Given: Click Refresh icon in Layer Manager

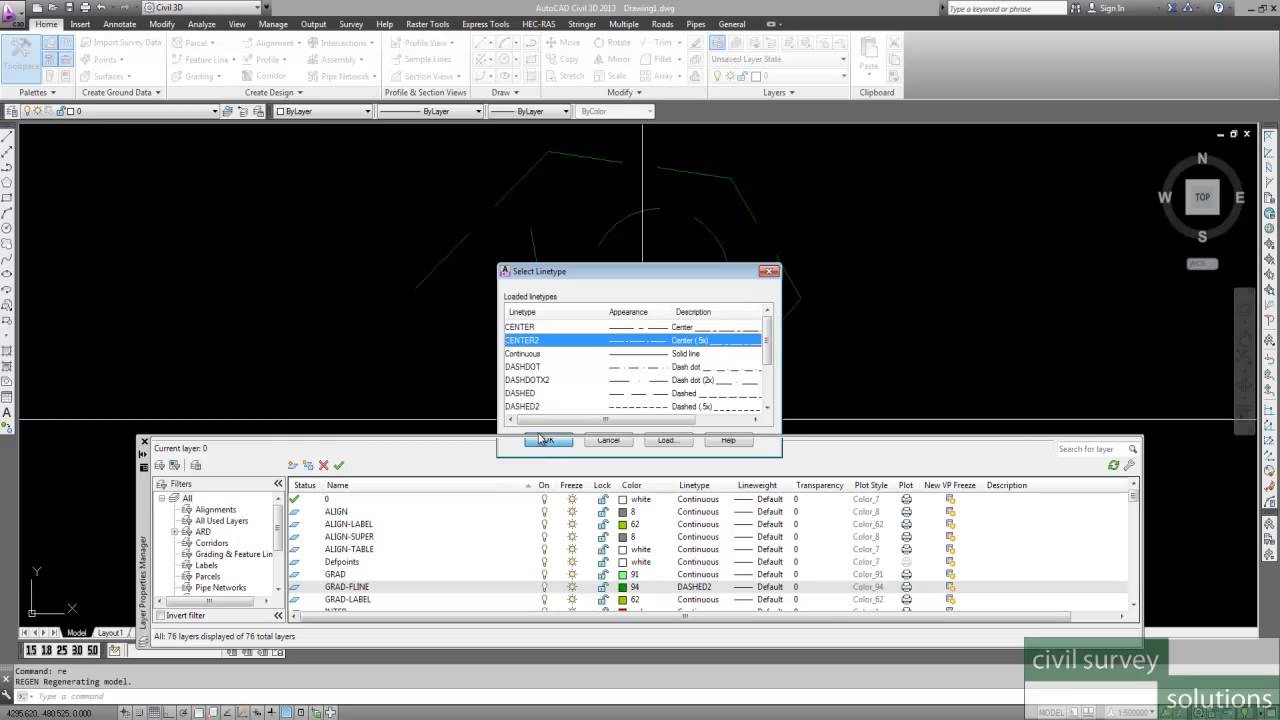Looking at the screenshot, I should [x=1113, y=465].
